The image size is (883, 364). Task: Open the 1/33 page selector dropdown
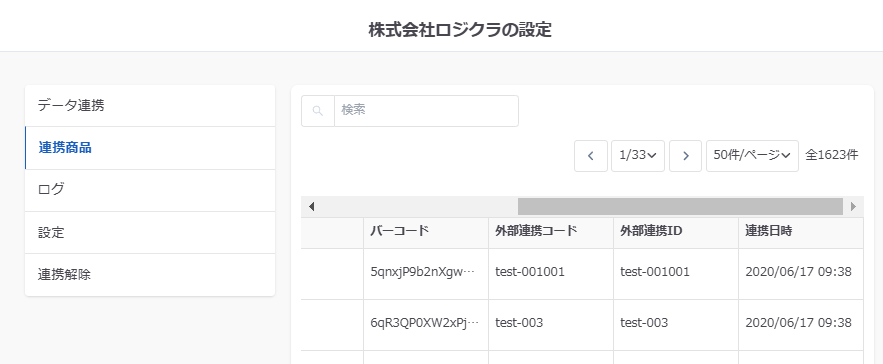click(x=638, y=156)
